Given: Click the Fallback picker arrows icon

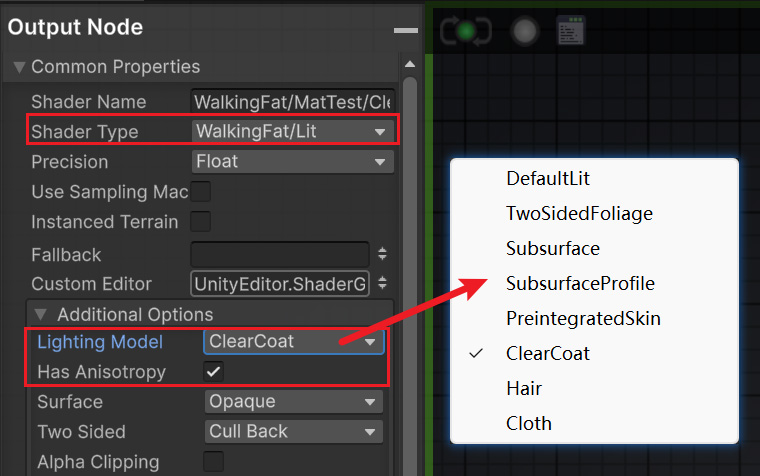Looking at the screenshot, I should 382,254.
